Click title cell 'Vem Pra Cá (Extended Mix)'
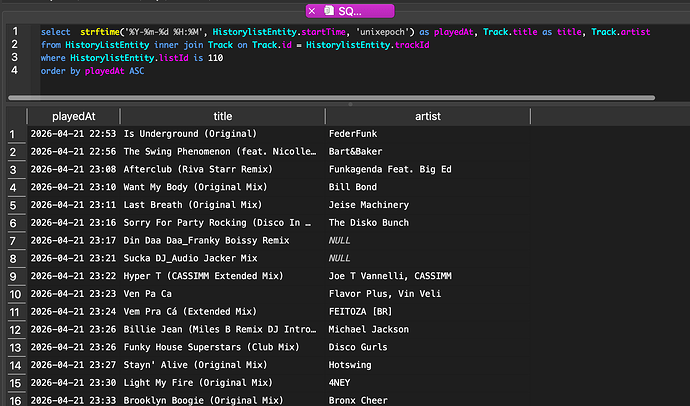This screenshot has width=690, height=406. coord(223,312)
